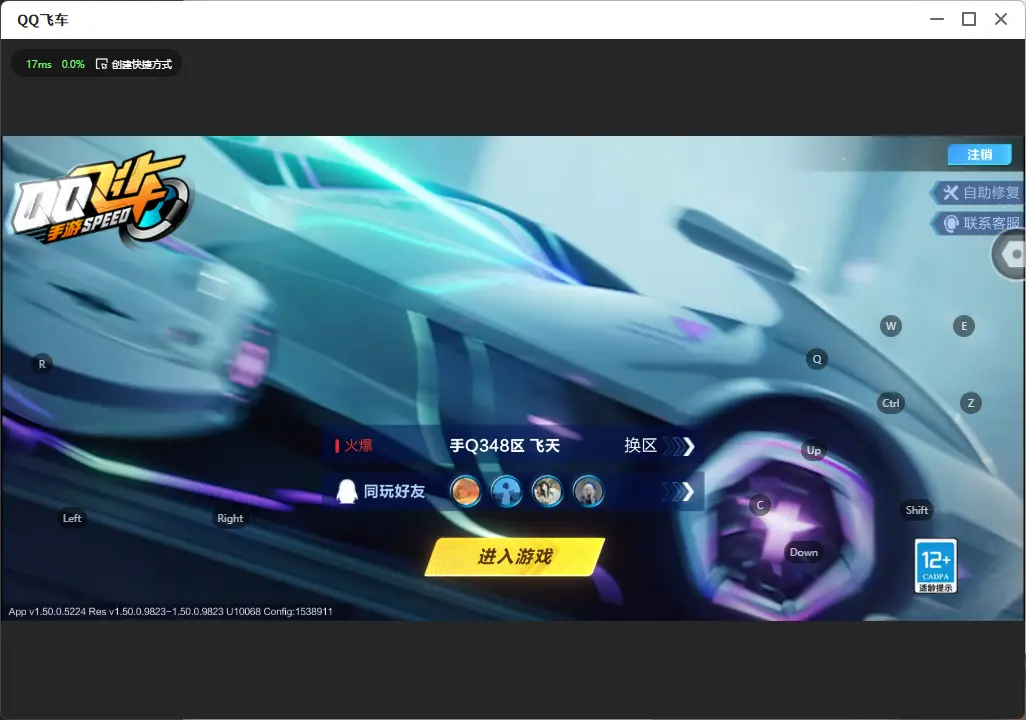
Task: Click the fourth white-haired friend avatar
Action: point(588,492)
